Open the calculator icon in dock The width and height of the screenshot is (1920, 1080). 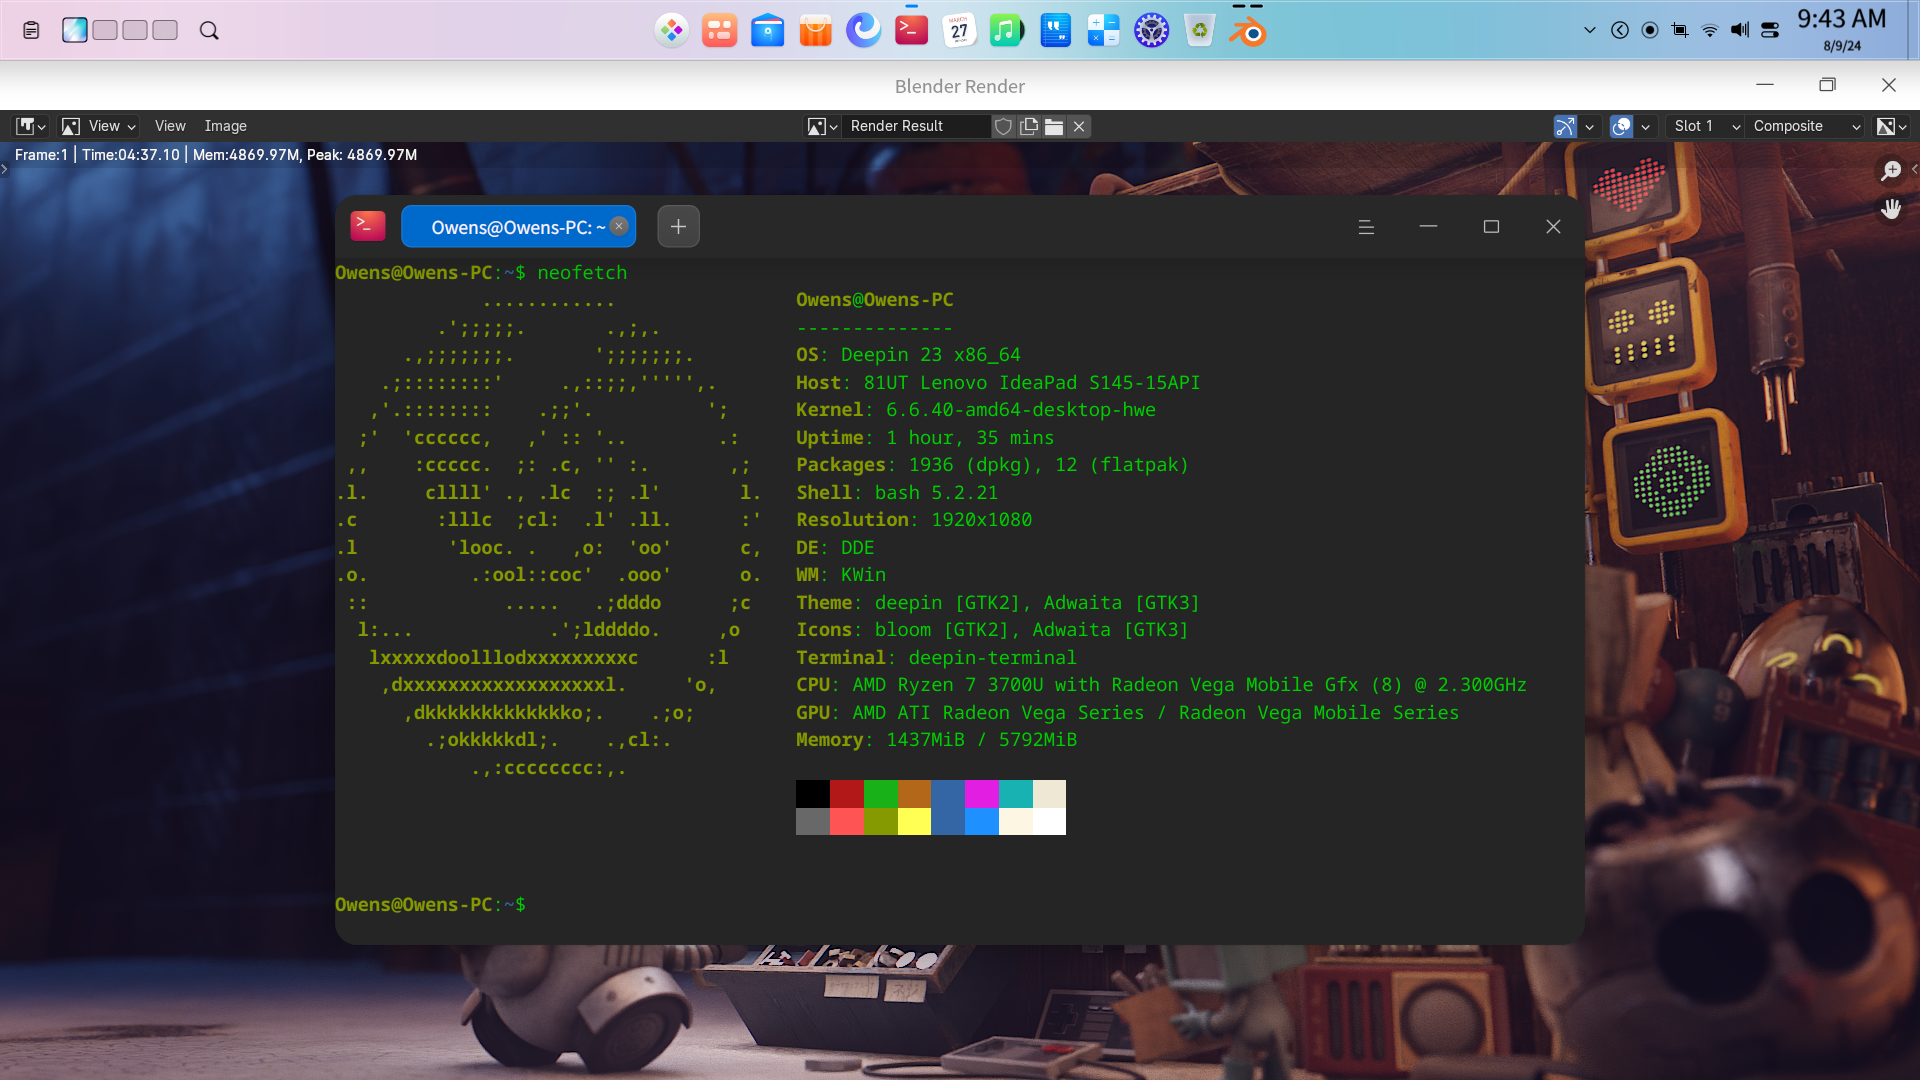tap(1104, 30)
